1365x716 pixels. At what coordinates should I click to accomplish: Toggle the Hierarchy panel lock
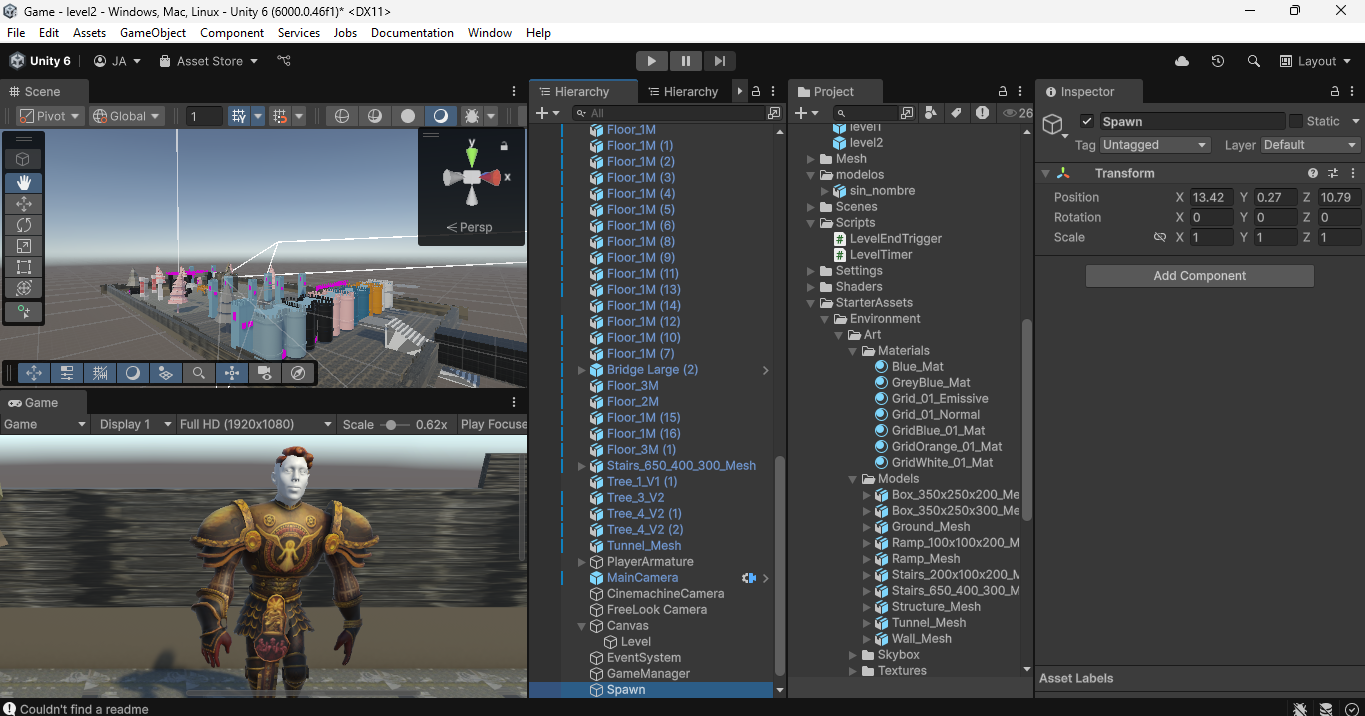pyautogui.click(x=756, y=91)
